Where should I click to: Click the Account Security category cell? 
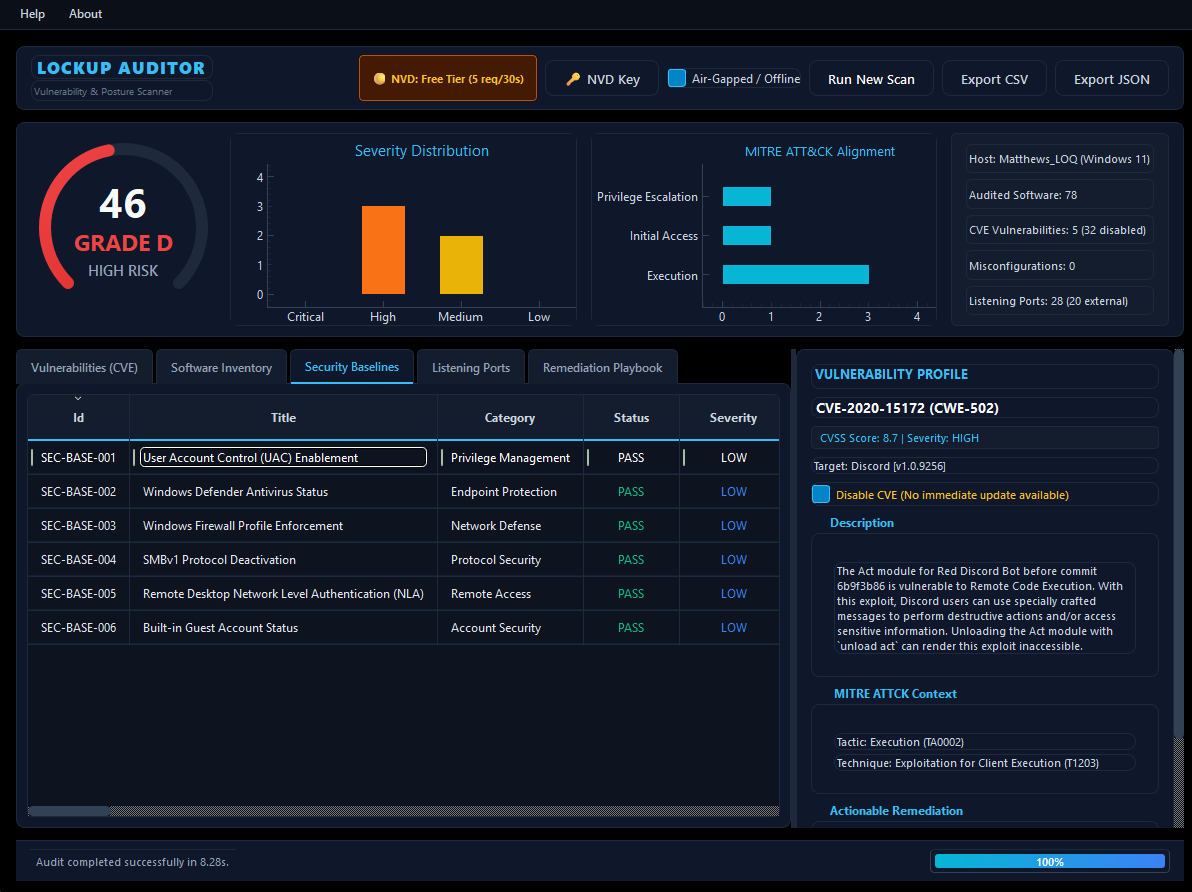(x=510, y=628)
